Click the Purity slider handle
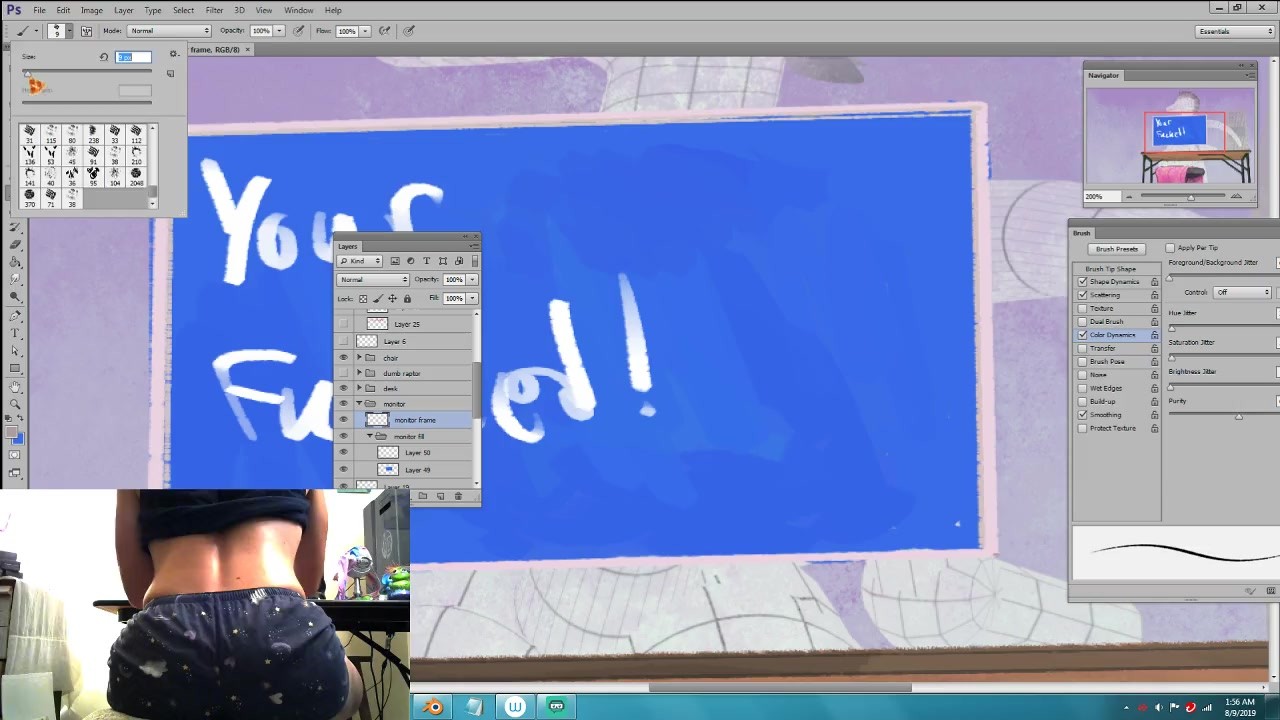The image size is (1280, 720). click(1238, 416)
